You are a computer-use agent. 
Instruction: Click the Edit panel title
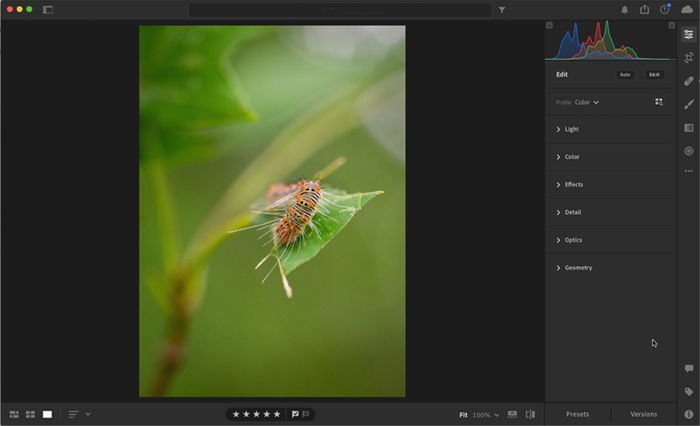(x=562, y=75)
